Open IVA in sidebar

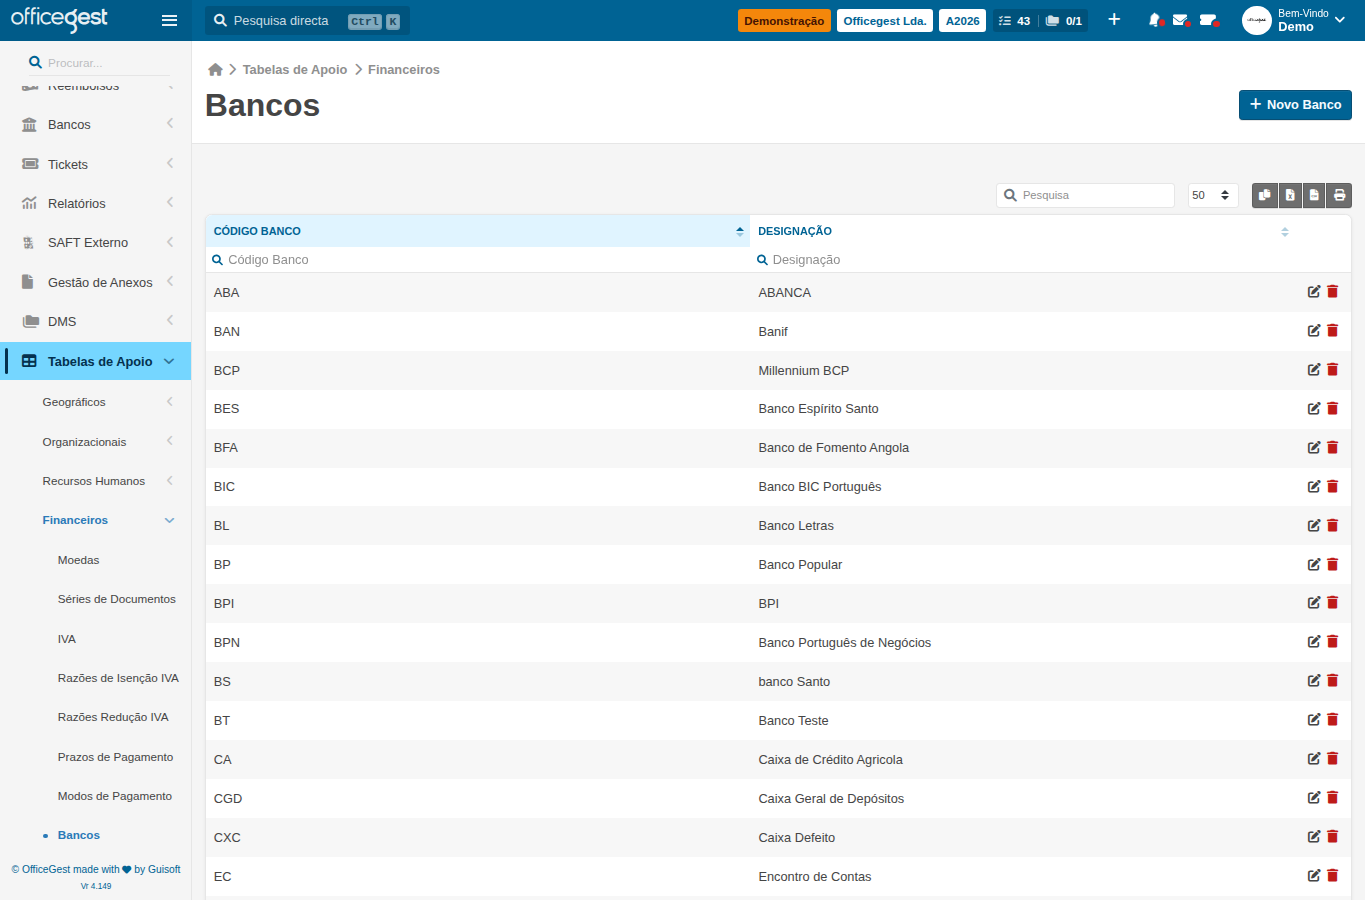click(x=67, y=639)
